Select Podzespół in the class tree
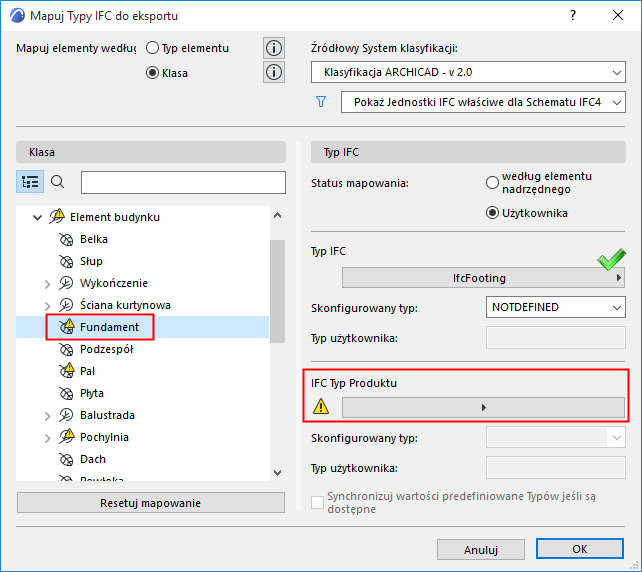The height and width of the screenshot is (572, 642). click(106, 349)
